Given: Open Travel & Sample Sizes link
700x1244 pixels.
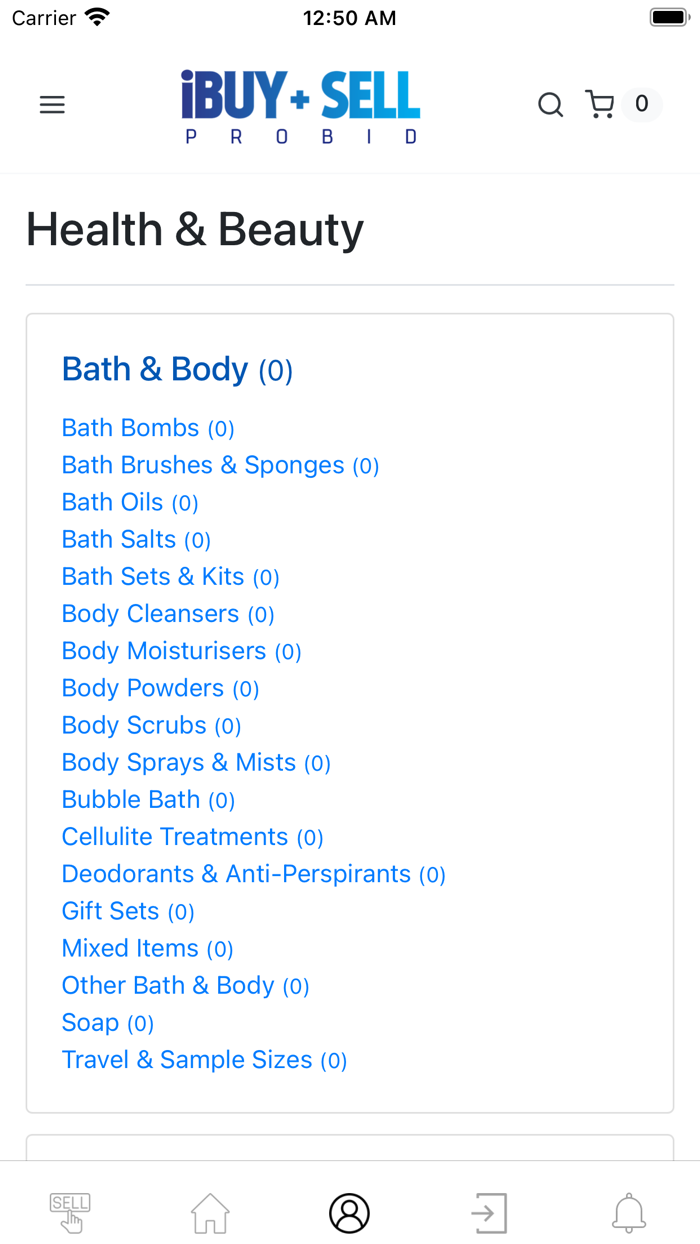Looking at the screenshot, I should point(187,1060).
